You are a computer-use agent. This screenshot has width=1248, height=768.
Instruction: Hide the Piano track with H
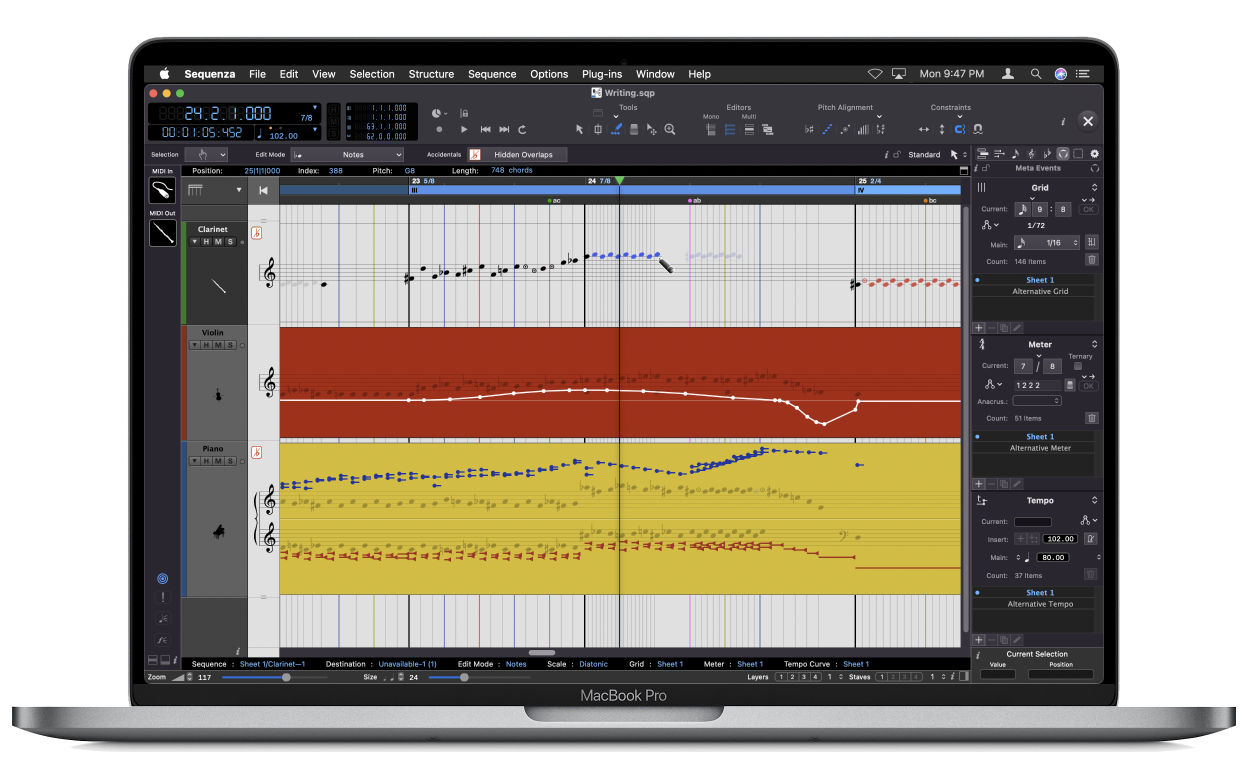pos(206,461)
